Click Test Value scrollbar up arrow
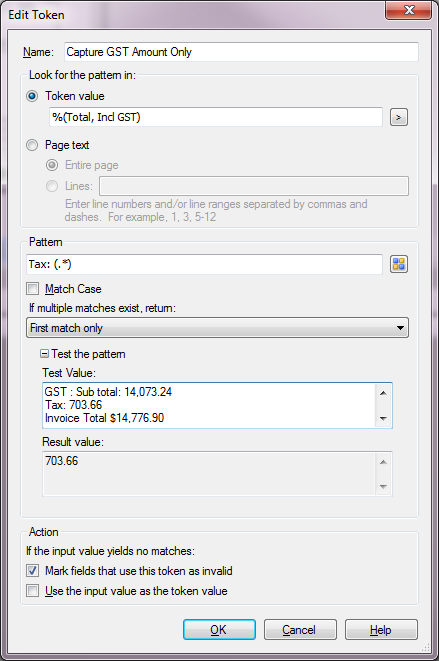439x661 pixels. pos(383,393)
